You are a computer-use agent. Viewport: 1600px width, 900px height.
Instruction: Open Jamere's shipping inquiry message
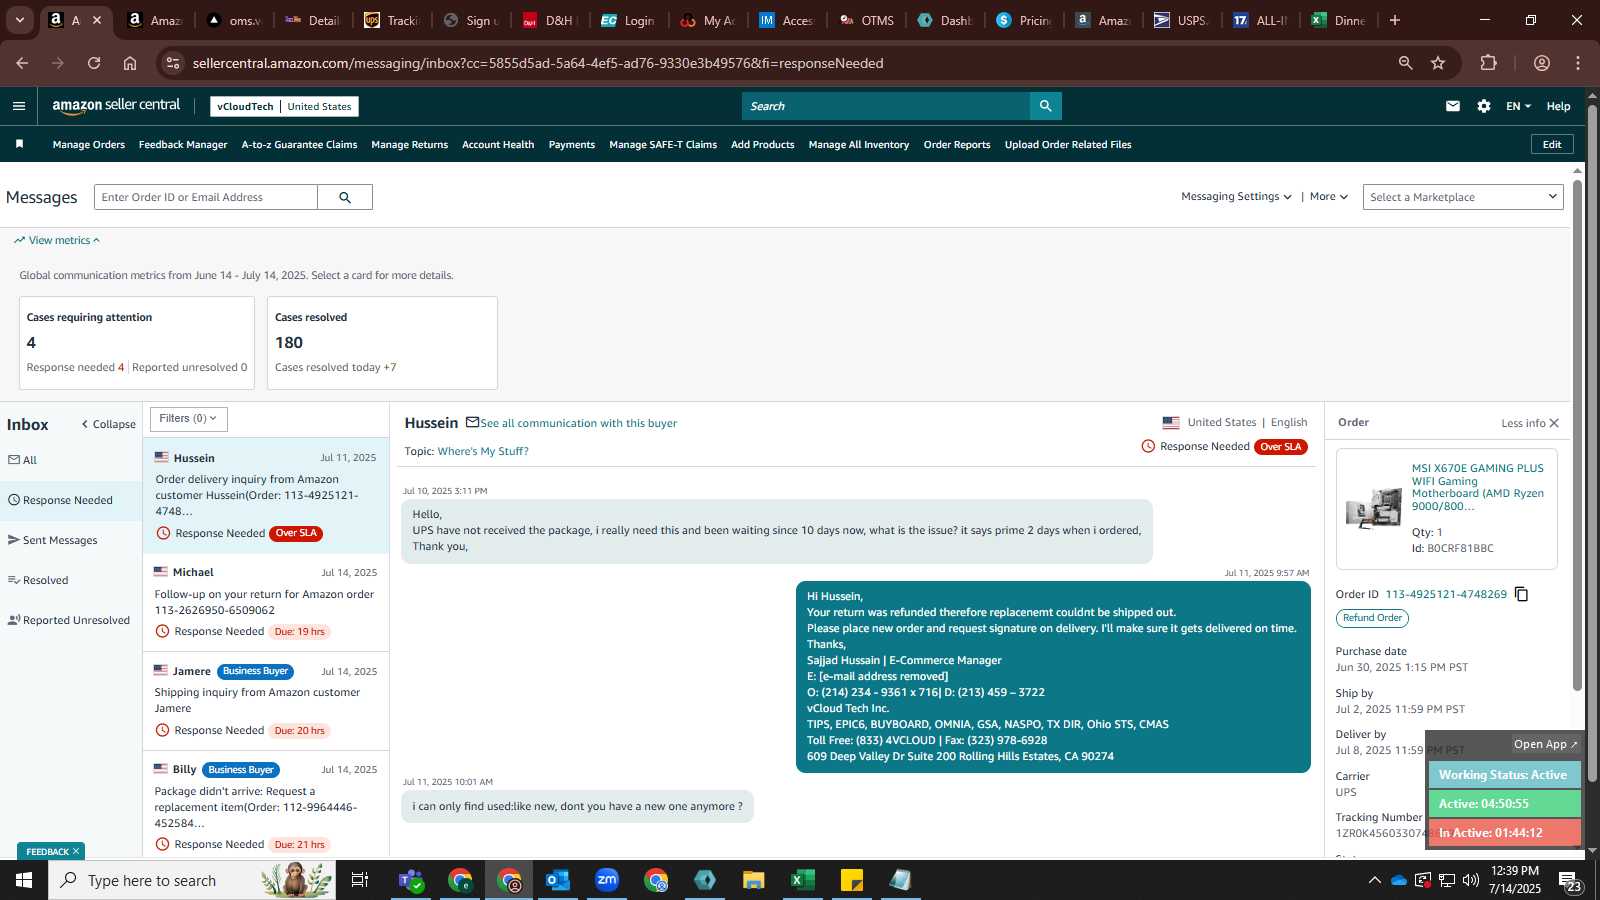point(266,700)
